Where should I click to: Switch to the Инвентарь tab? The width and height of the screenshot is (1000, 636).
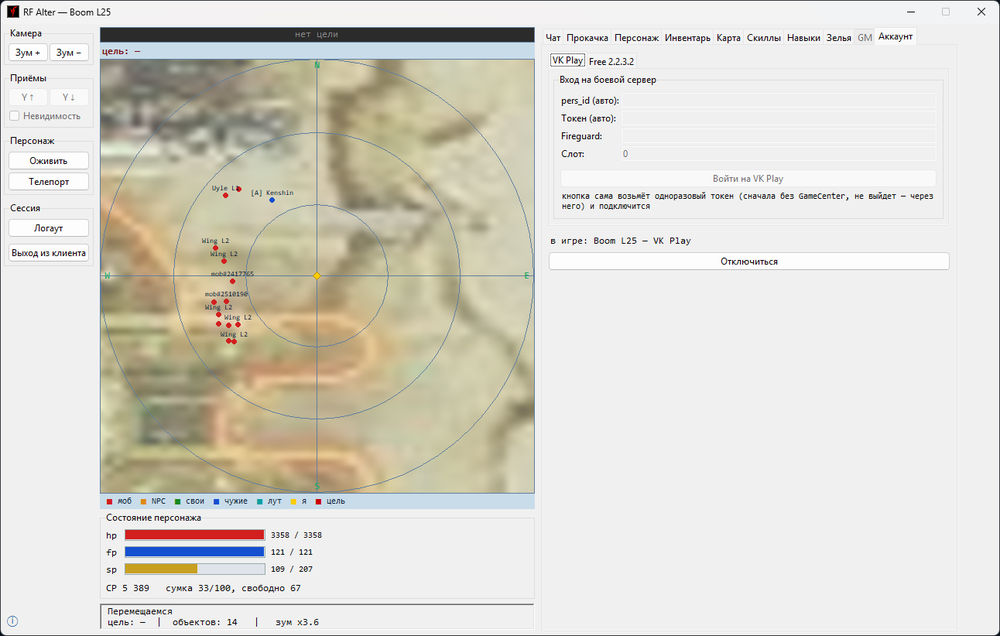click(x=687, y=38)
